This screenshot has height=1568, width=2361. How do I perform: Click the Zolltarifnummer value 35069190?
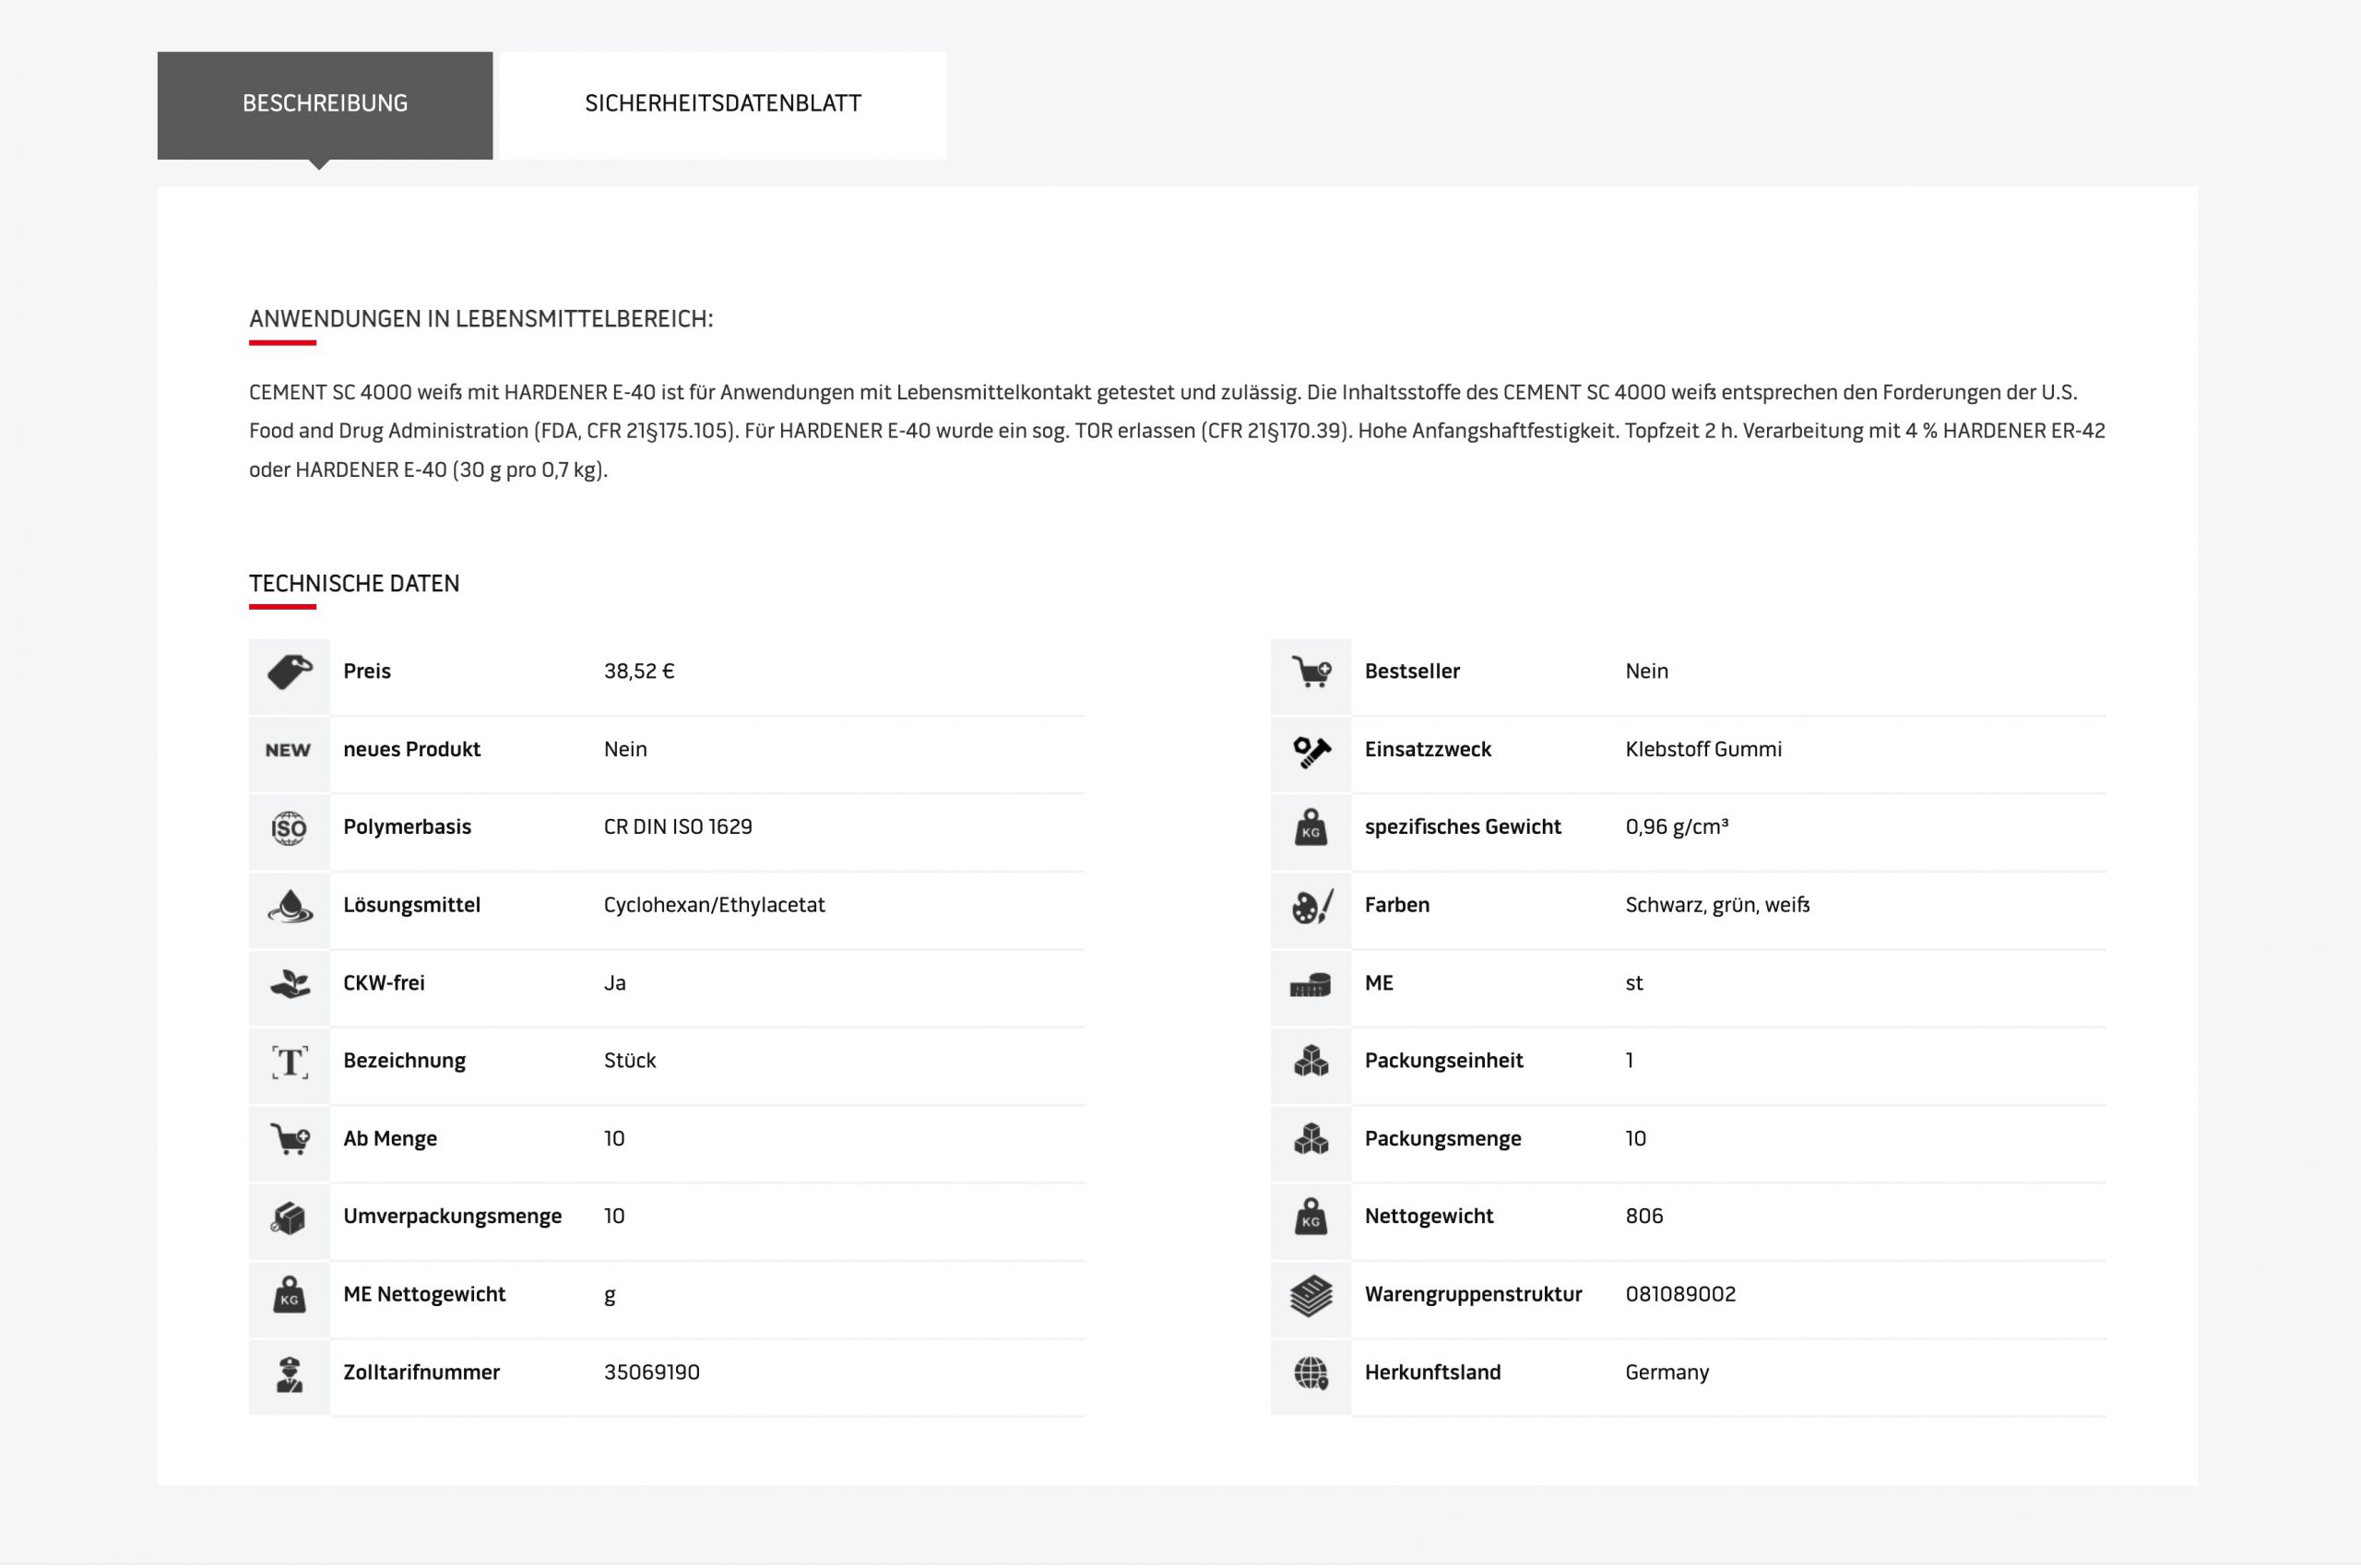pyautogui.click(x=651, y=1373)
